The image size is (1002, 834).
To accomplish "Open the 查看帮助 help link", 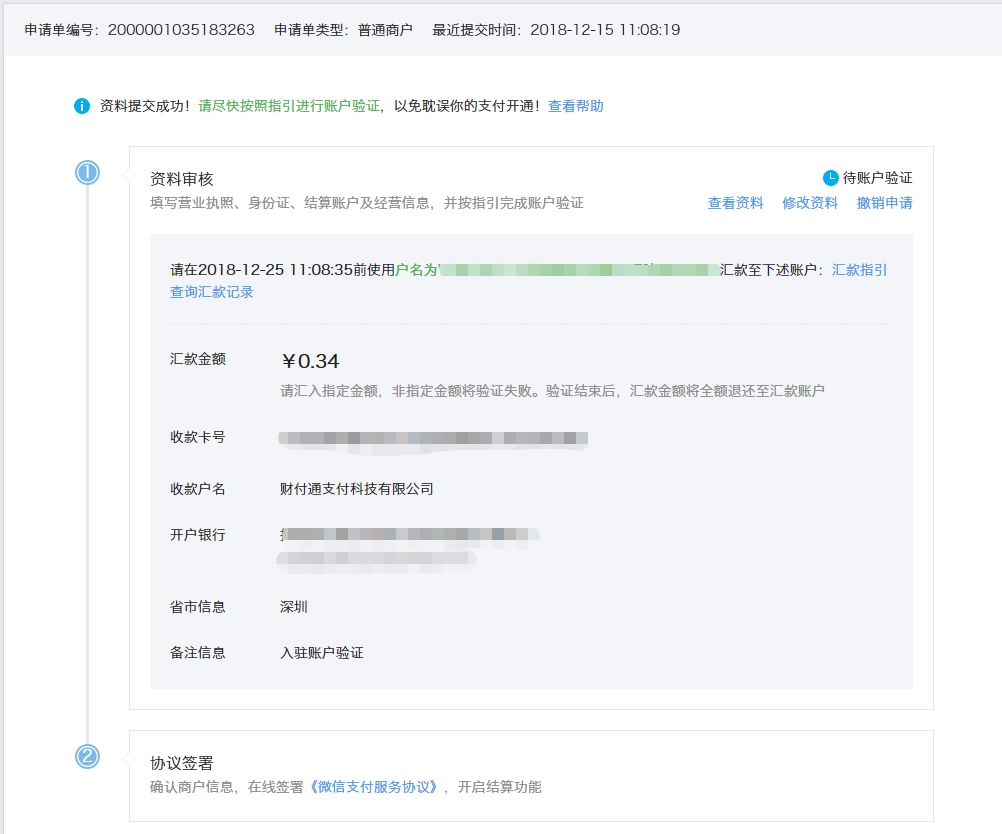I will (576, 106).
